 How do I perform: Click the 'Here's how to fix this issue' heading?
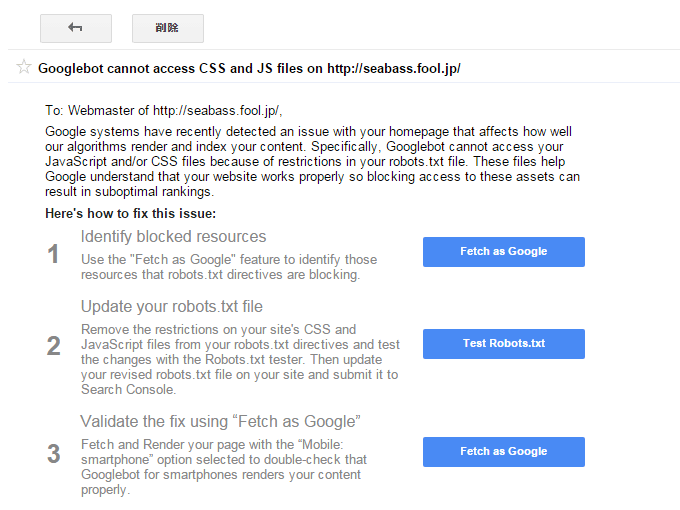(131, 213)
